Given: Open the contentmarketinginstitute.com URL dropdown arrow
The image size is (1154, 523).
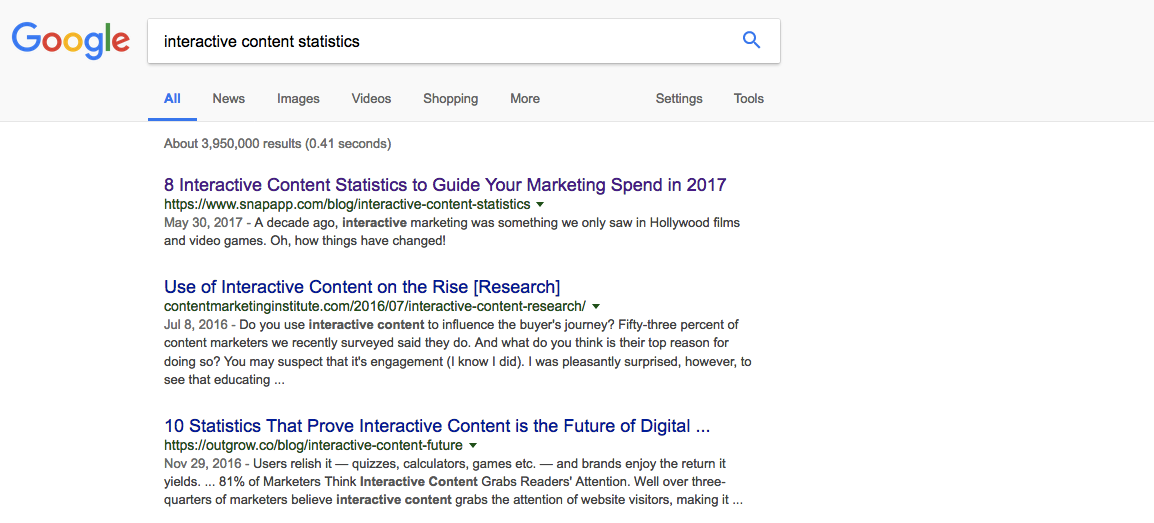Looking at the screenshot, I should click(x=596, y=306).
